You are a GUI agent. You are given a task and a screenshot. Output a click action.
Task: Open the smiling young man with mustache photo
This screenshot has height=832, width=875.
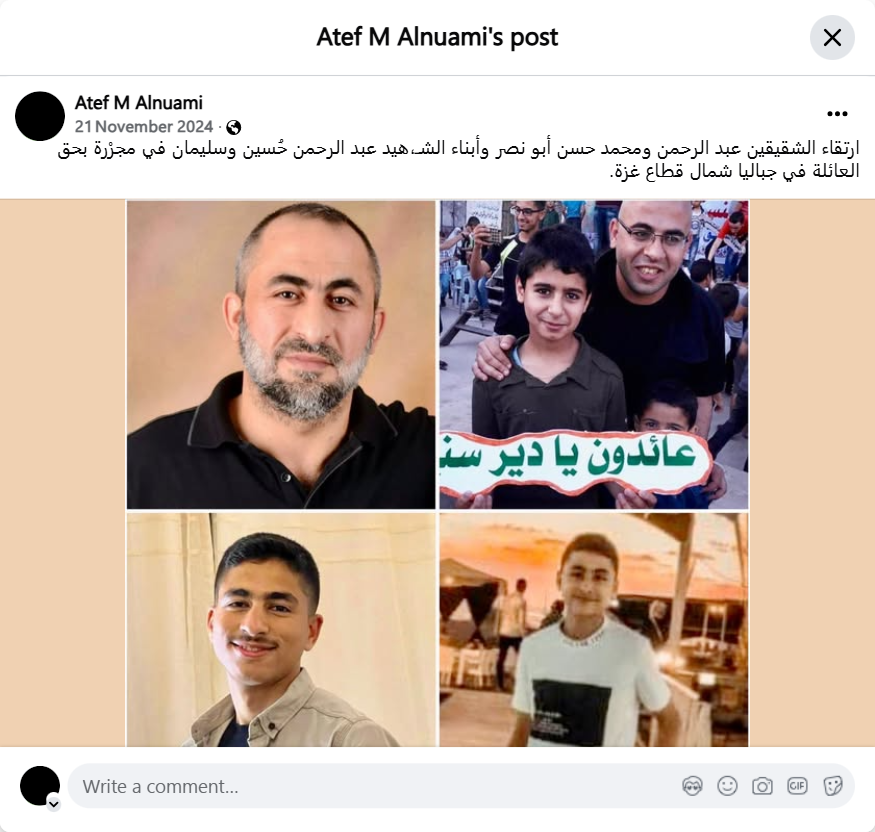[281, 629]
